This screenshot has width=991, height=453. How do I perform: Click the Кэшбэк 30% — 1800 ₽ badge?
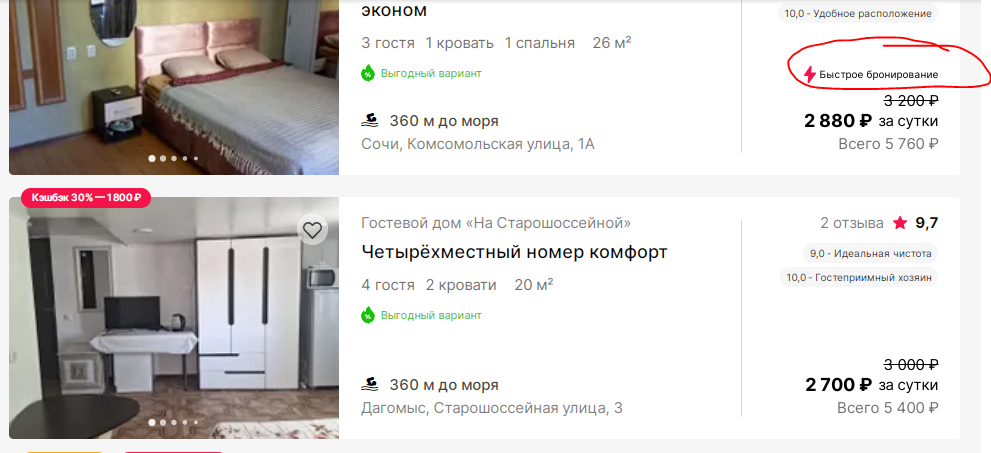86,198
